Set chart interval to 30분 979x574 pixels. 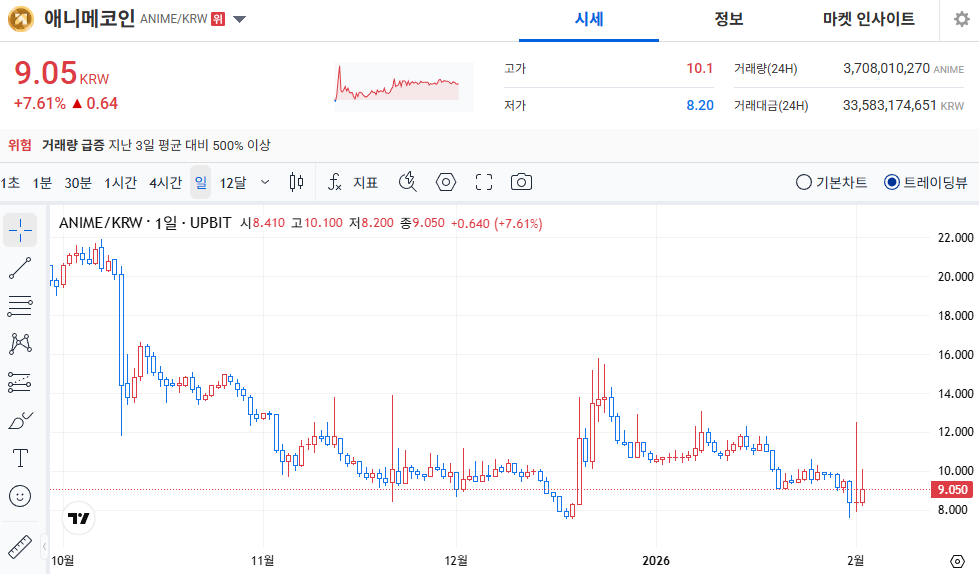[x=78, y=182]
